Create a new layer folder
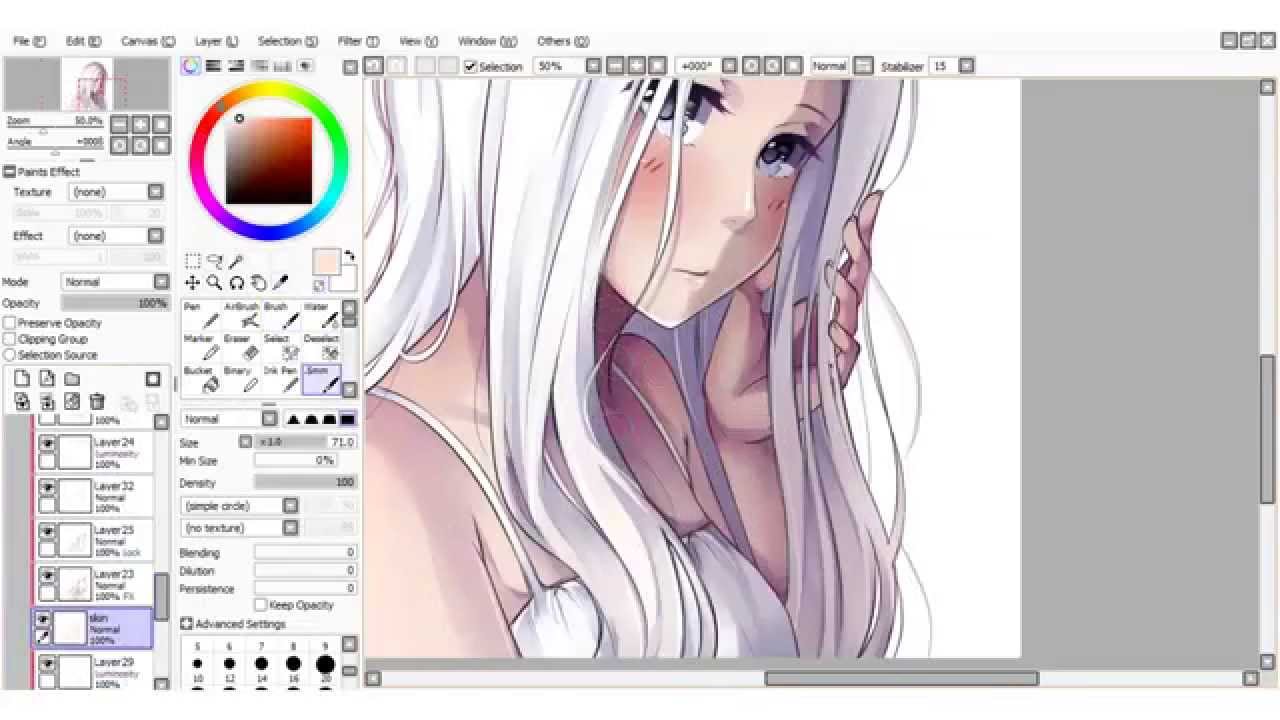Screen dimensions: 1280x720 point(72,379)
